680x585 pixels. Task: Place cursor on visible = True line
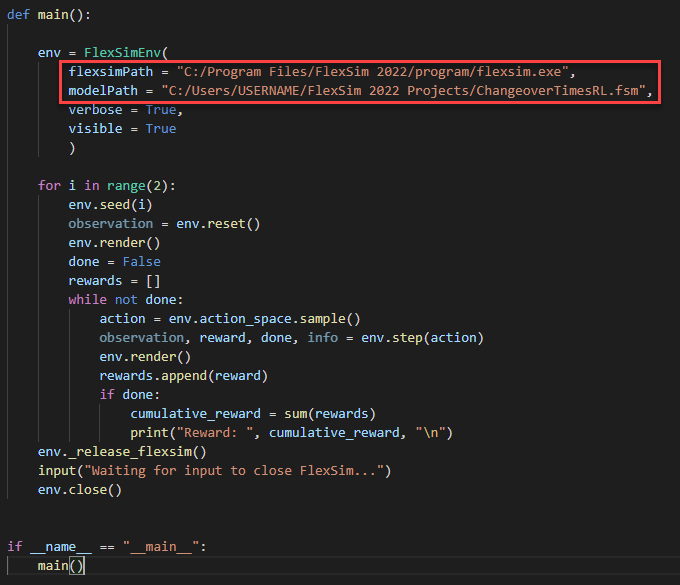coord(121,129)
